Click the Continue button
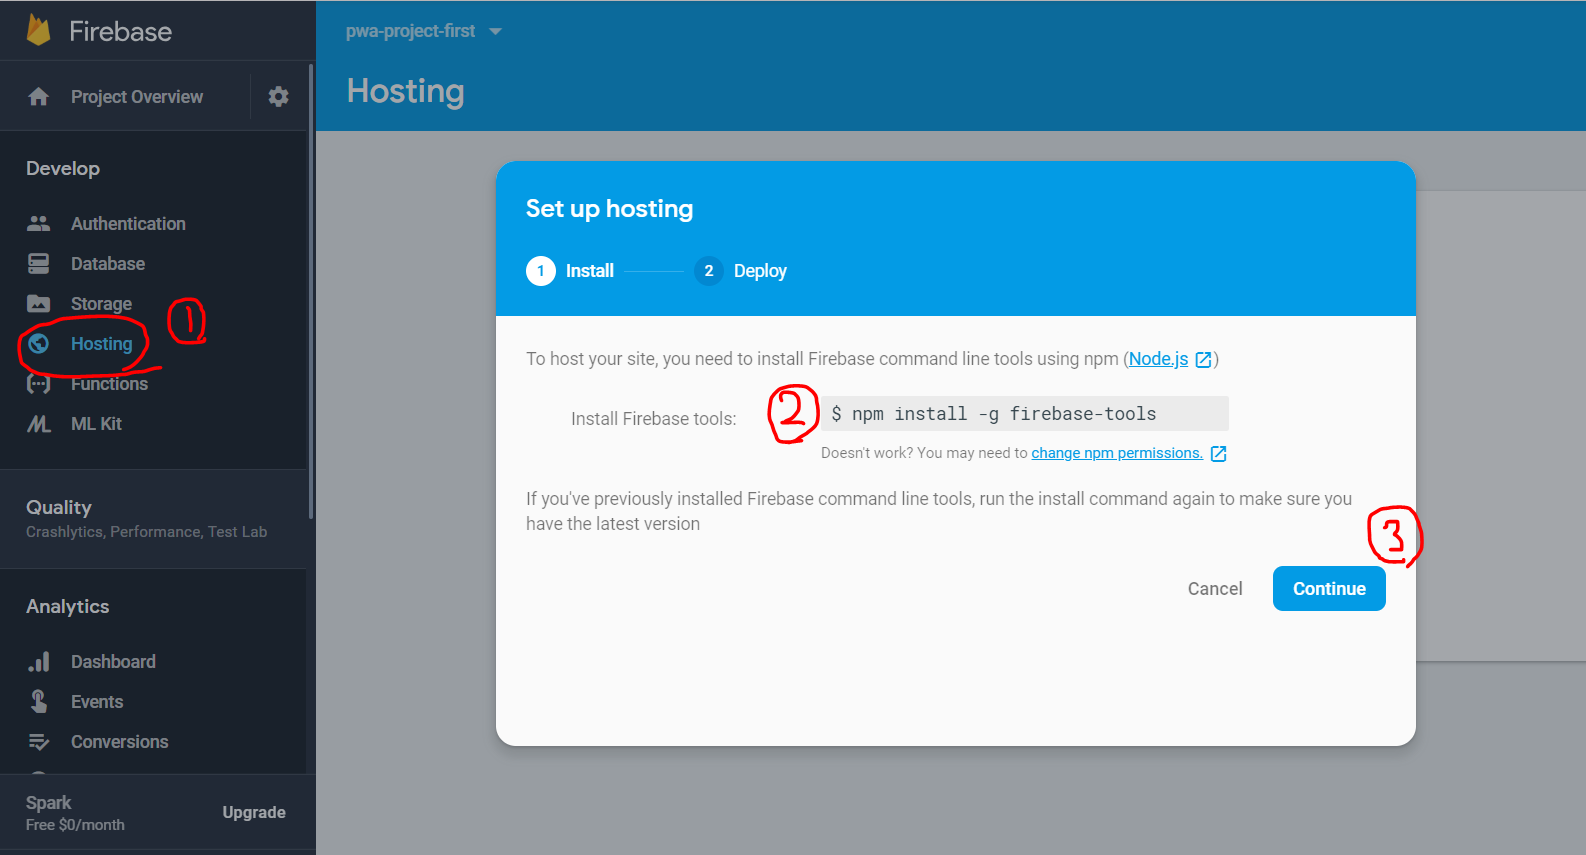This screenshot has width=1586, height=855. coord(1329,589)
